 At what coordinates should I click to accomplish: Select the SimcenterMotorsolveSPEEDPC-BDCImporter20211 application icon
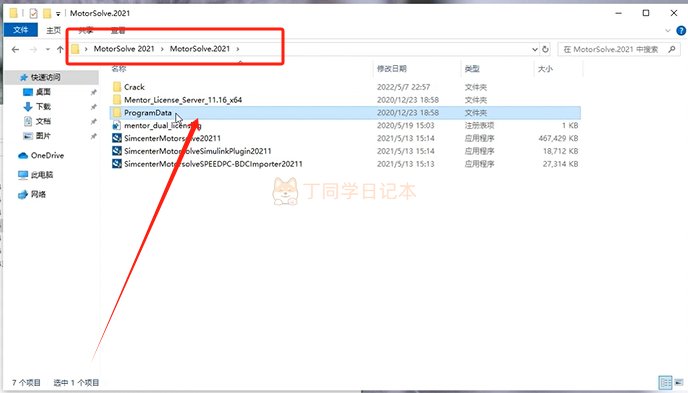tap(117, 164)
